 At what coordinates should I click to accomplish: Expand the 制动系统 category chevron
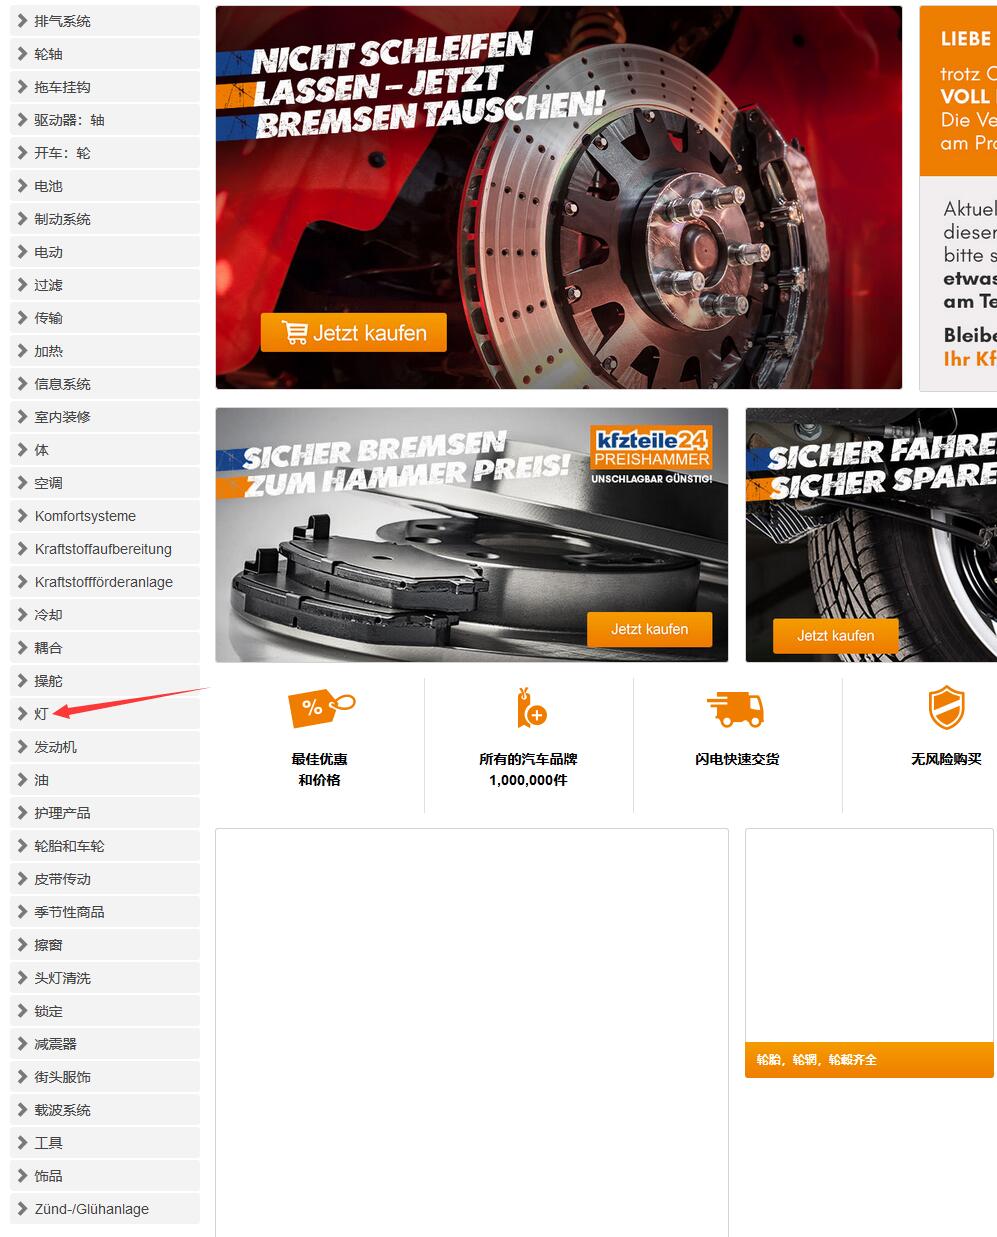(22, 218)
